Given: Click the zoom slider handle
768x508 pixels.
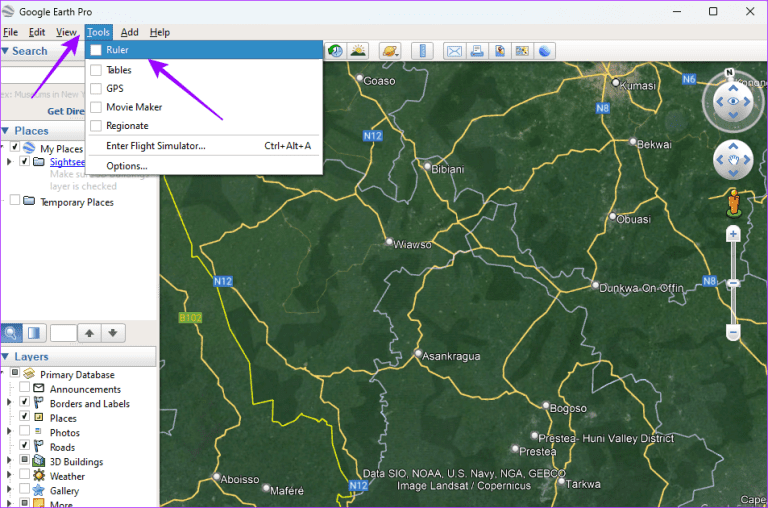Looking at the screenshot, I should (x=733, y=283).
